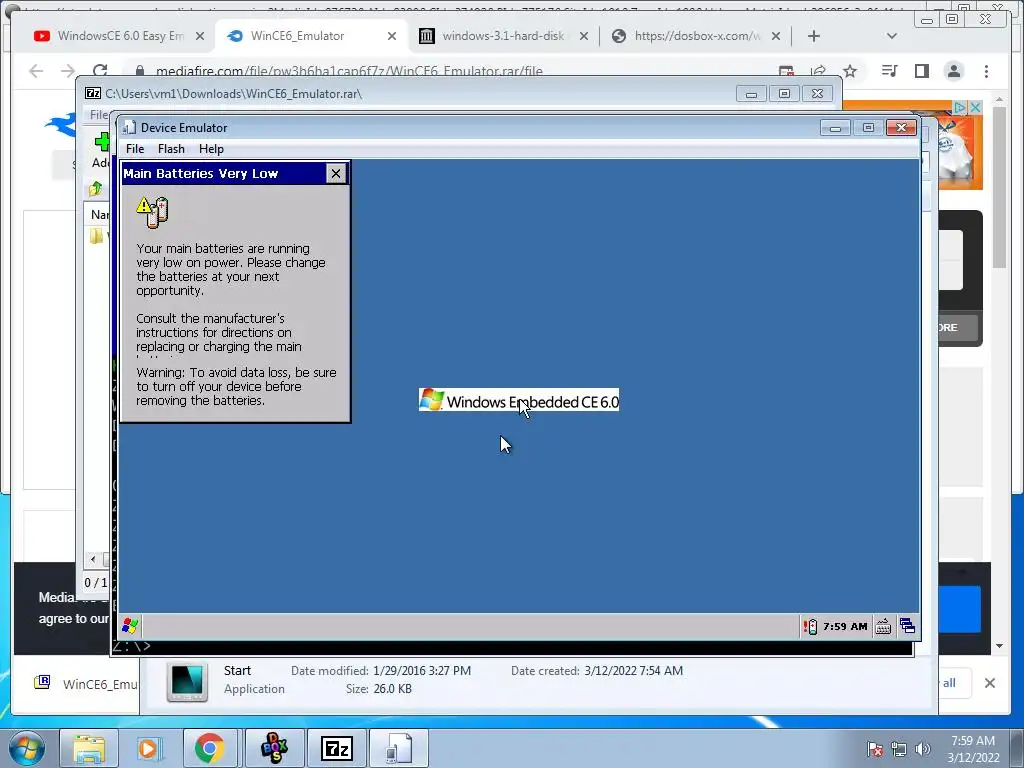Screen dimensions: 1024x768
Task: Close the dosbox-x.com tab
Action: [x=776, y=36]
